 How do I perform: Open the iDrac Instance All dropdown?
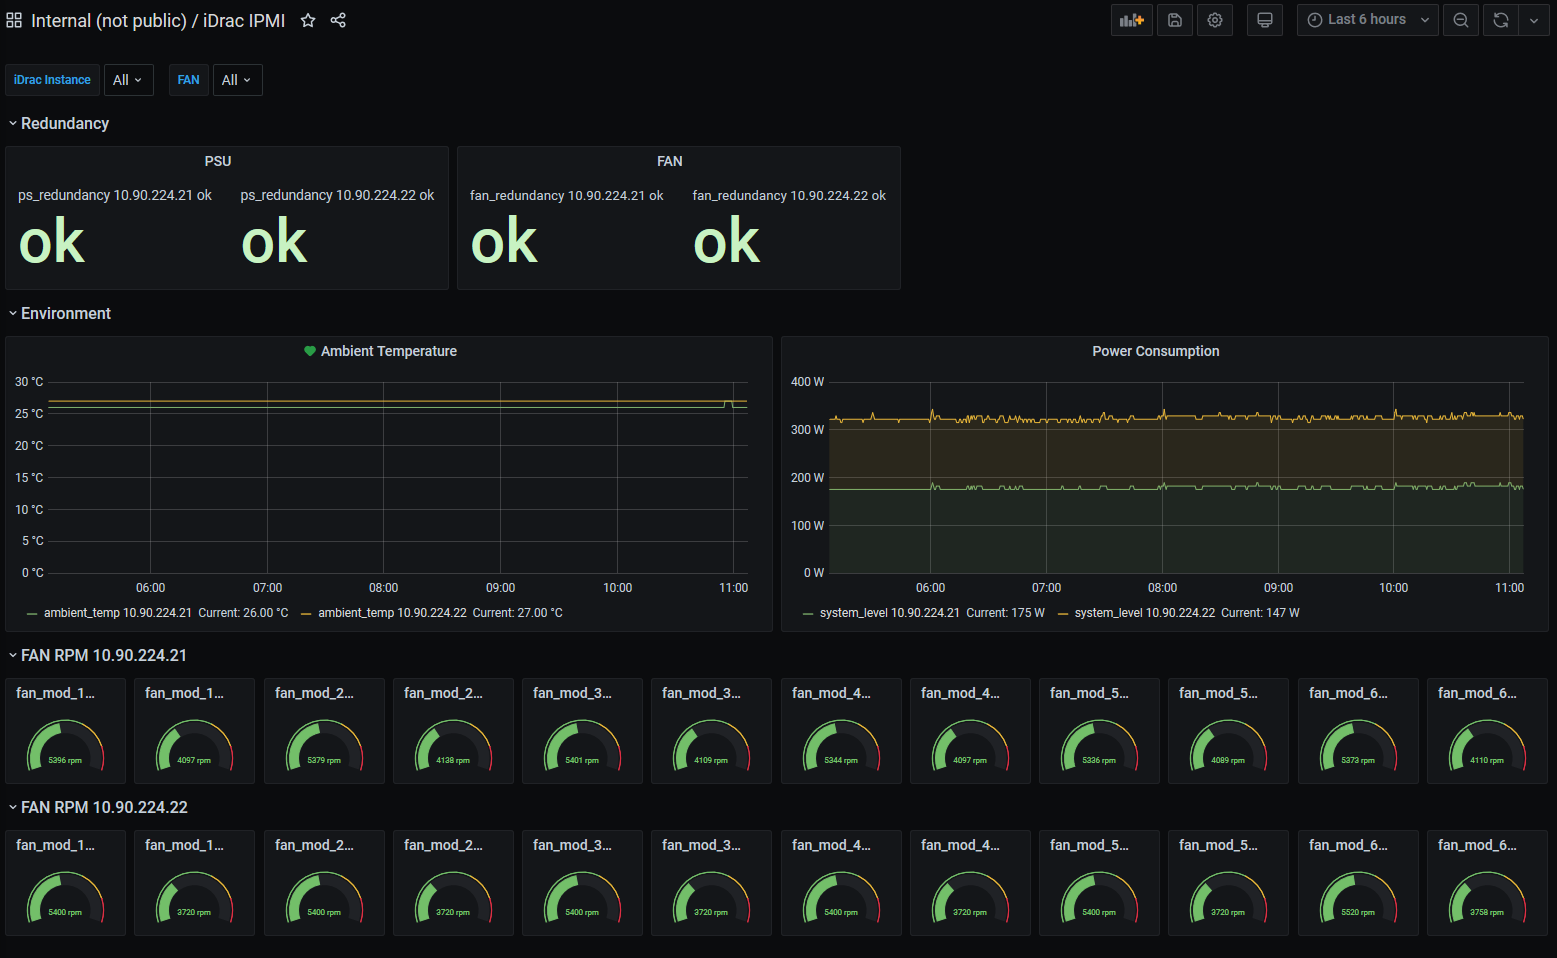pyautogui.click(x=128, y=80)
